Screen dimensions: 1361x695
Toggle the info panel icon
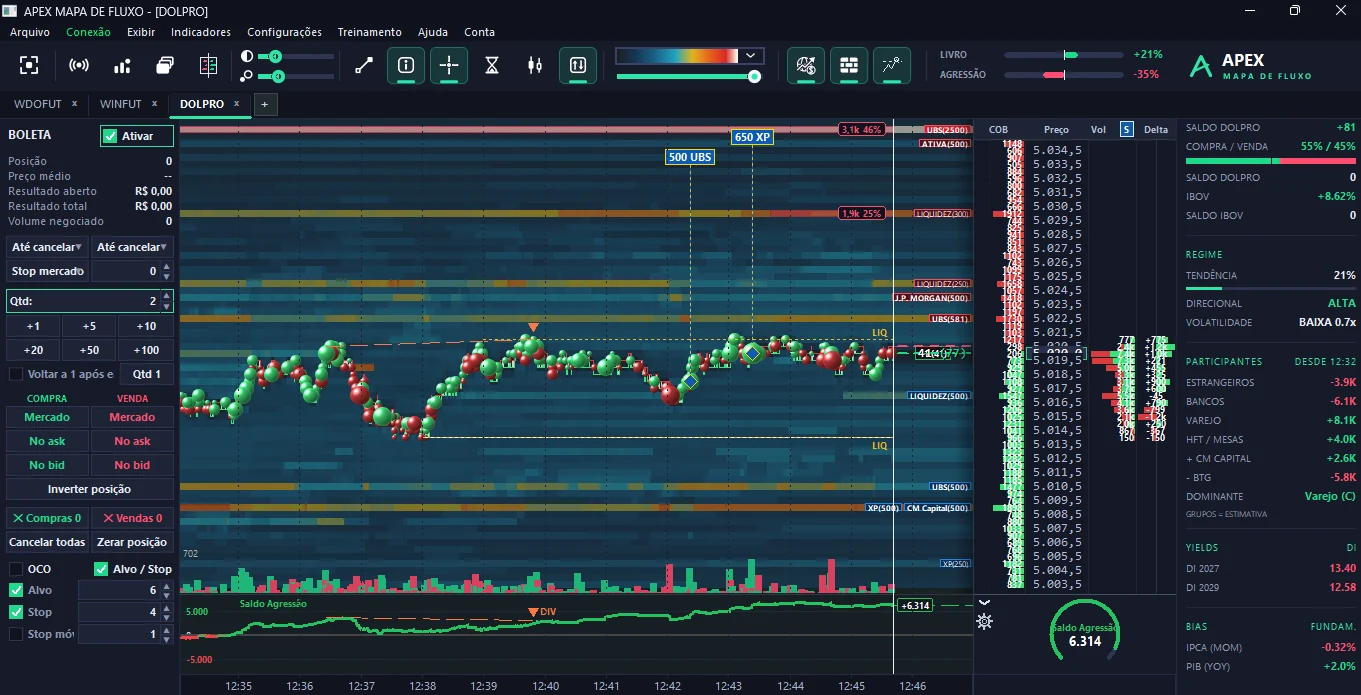[406, 66]
